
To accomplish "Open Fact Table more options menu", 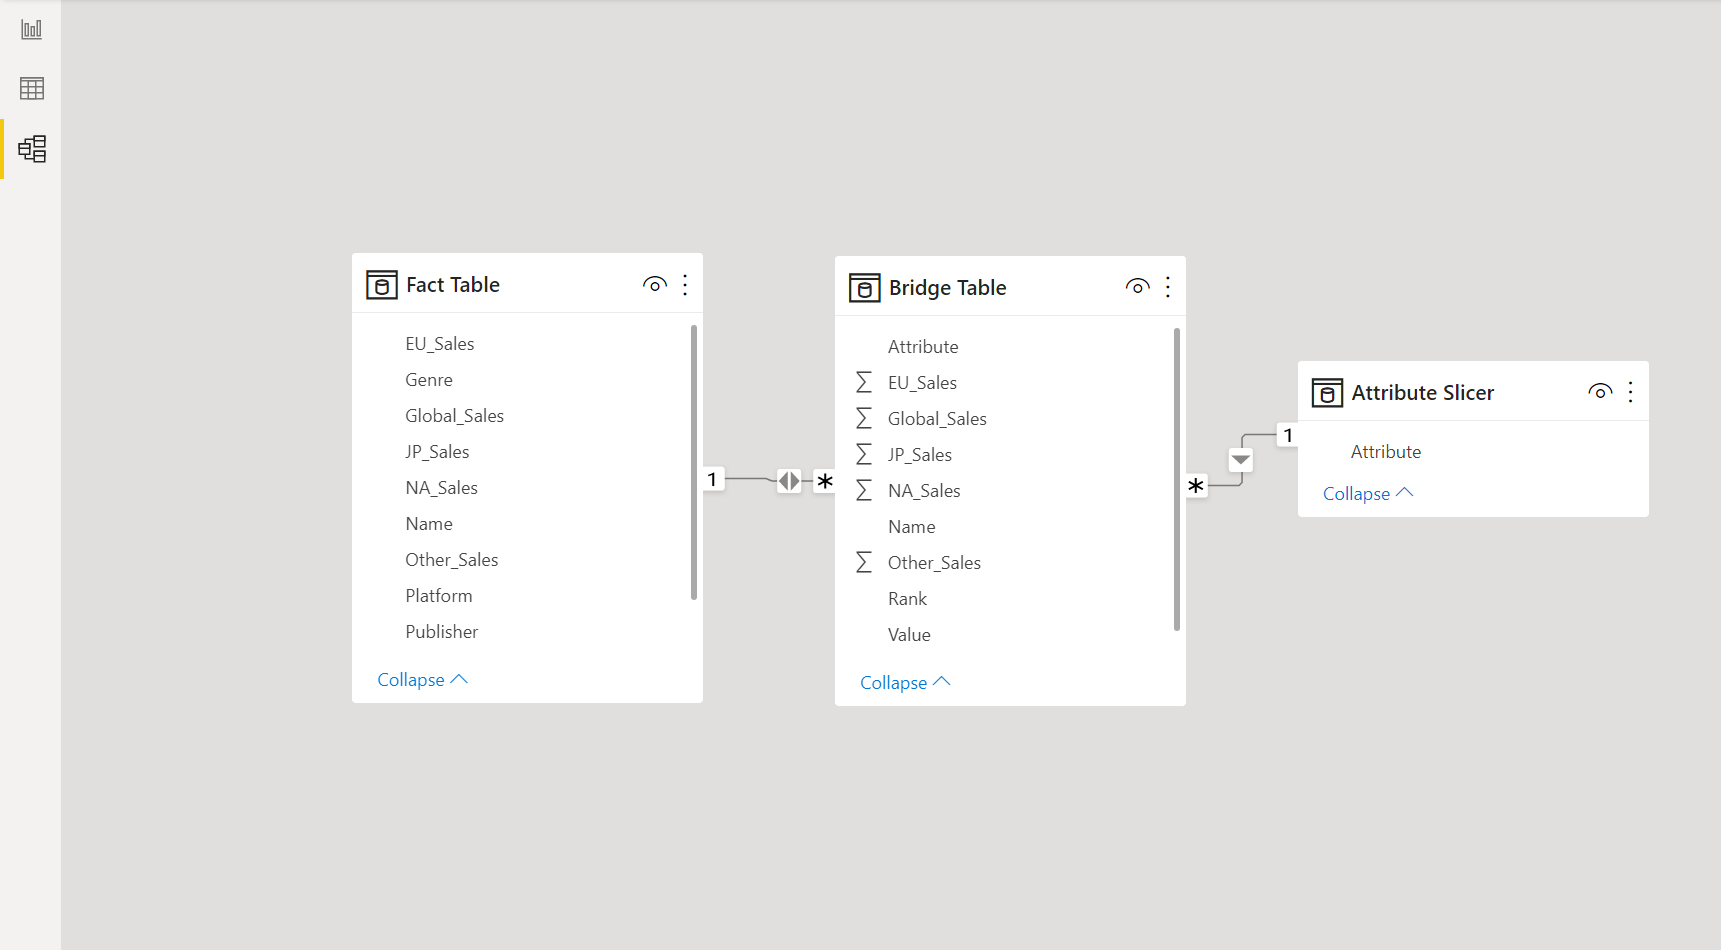I will click(x=685, y=285).
